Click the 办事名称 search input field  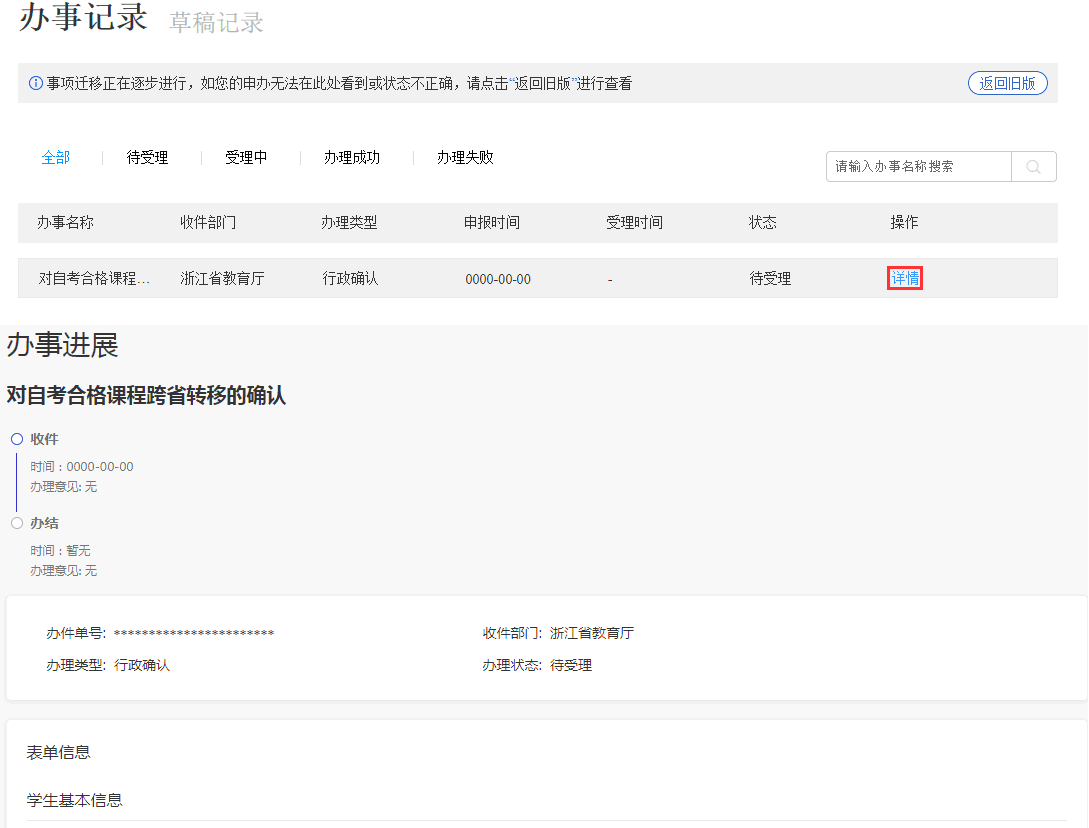coord(918,166)
